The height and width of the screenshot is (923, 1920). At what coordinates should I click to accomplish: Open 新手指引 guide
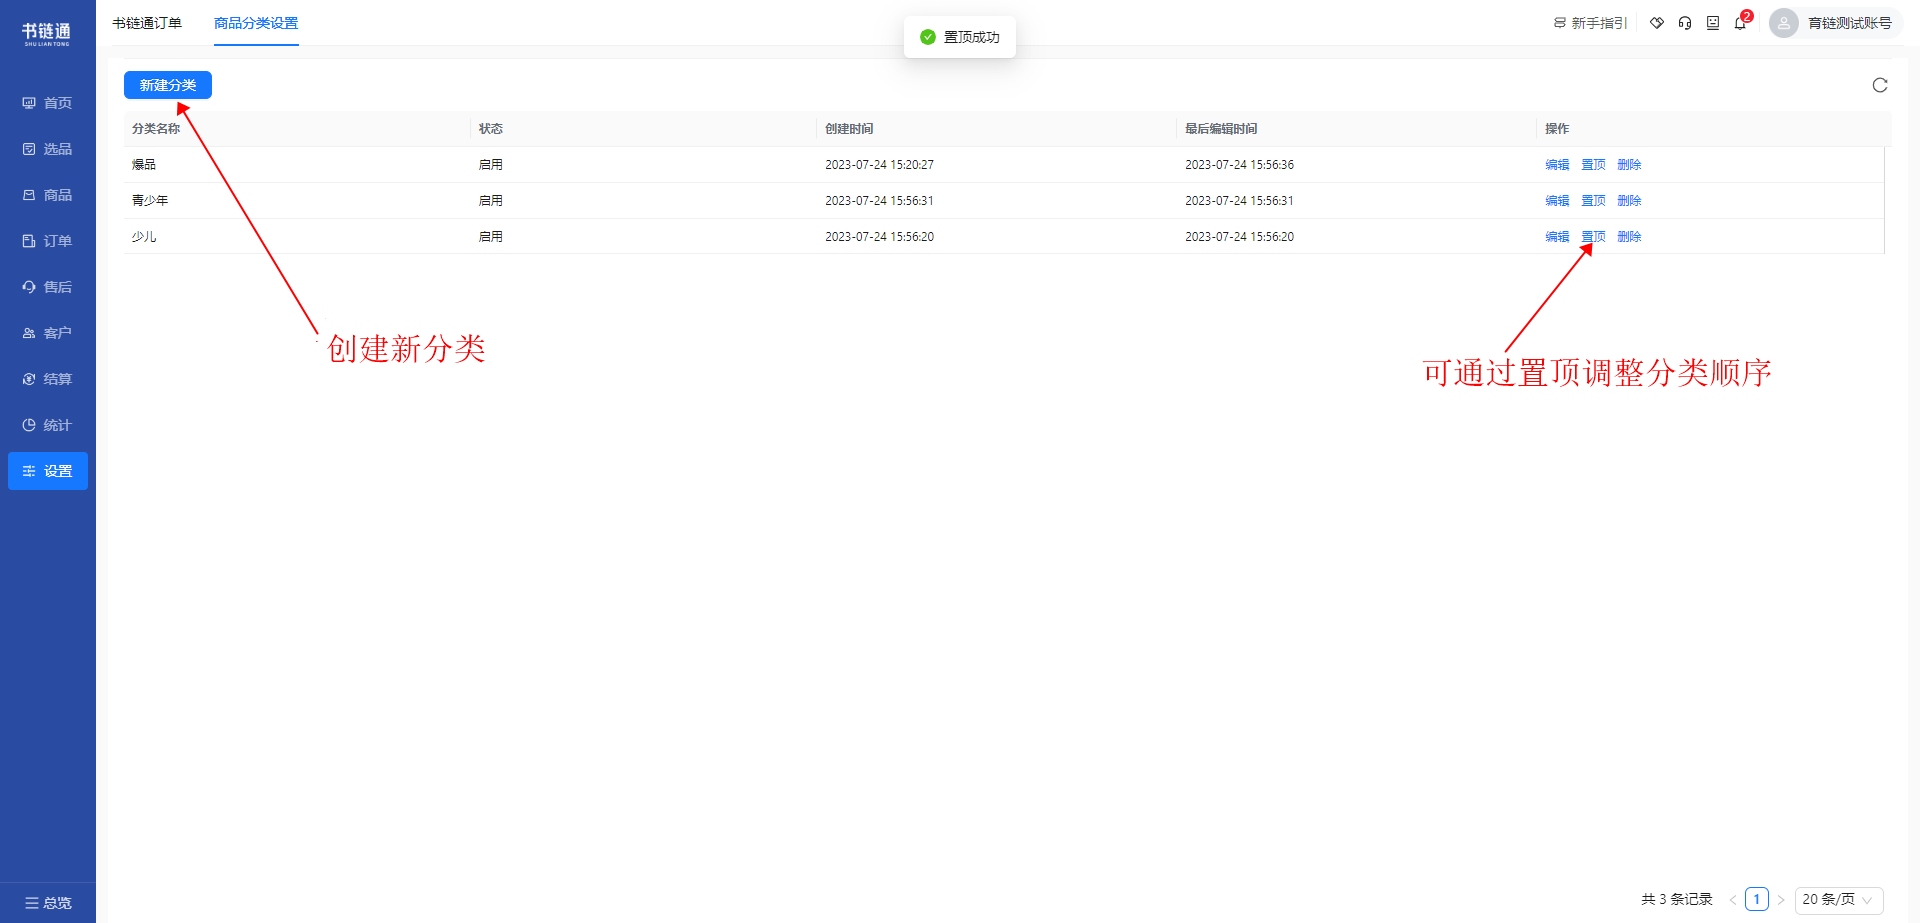click(1590, 23)
